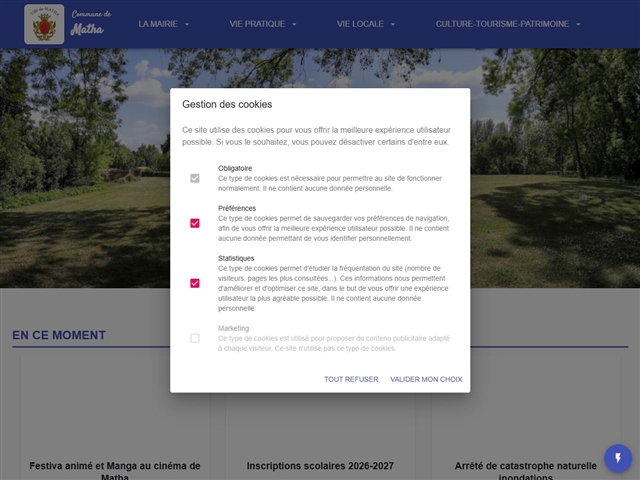Click the Commune de Matha title text
640x480 pixels.
[93, 23]
